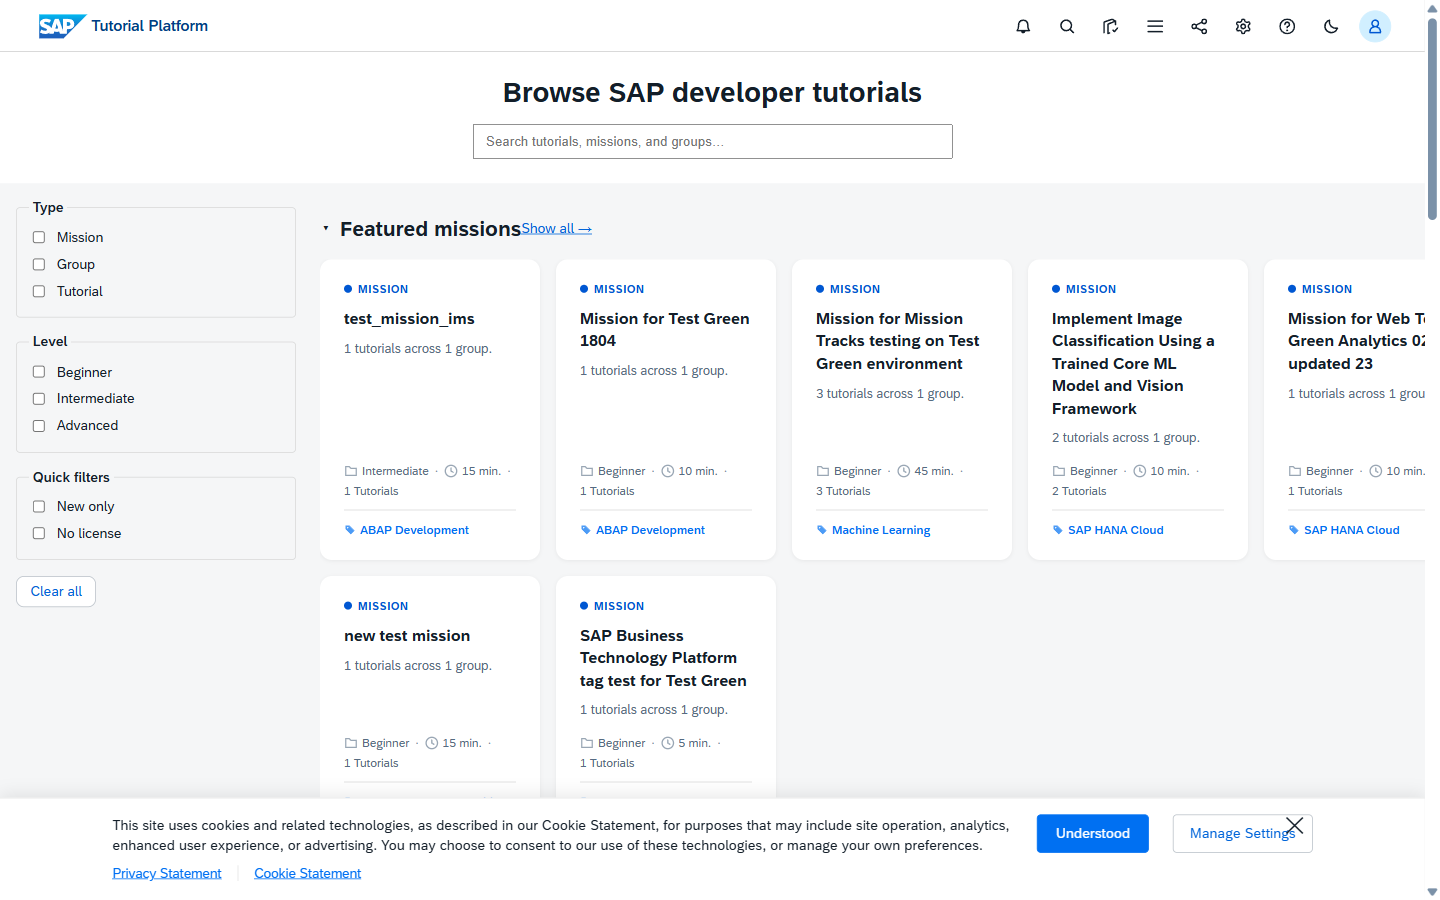Click the clock icon beside 45 min.
The width and height of the screenshot is (1440, 900).
pyautogui.click(x=904, y=471)
